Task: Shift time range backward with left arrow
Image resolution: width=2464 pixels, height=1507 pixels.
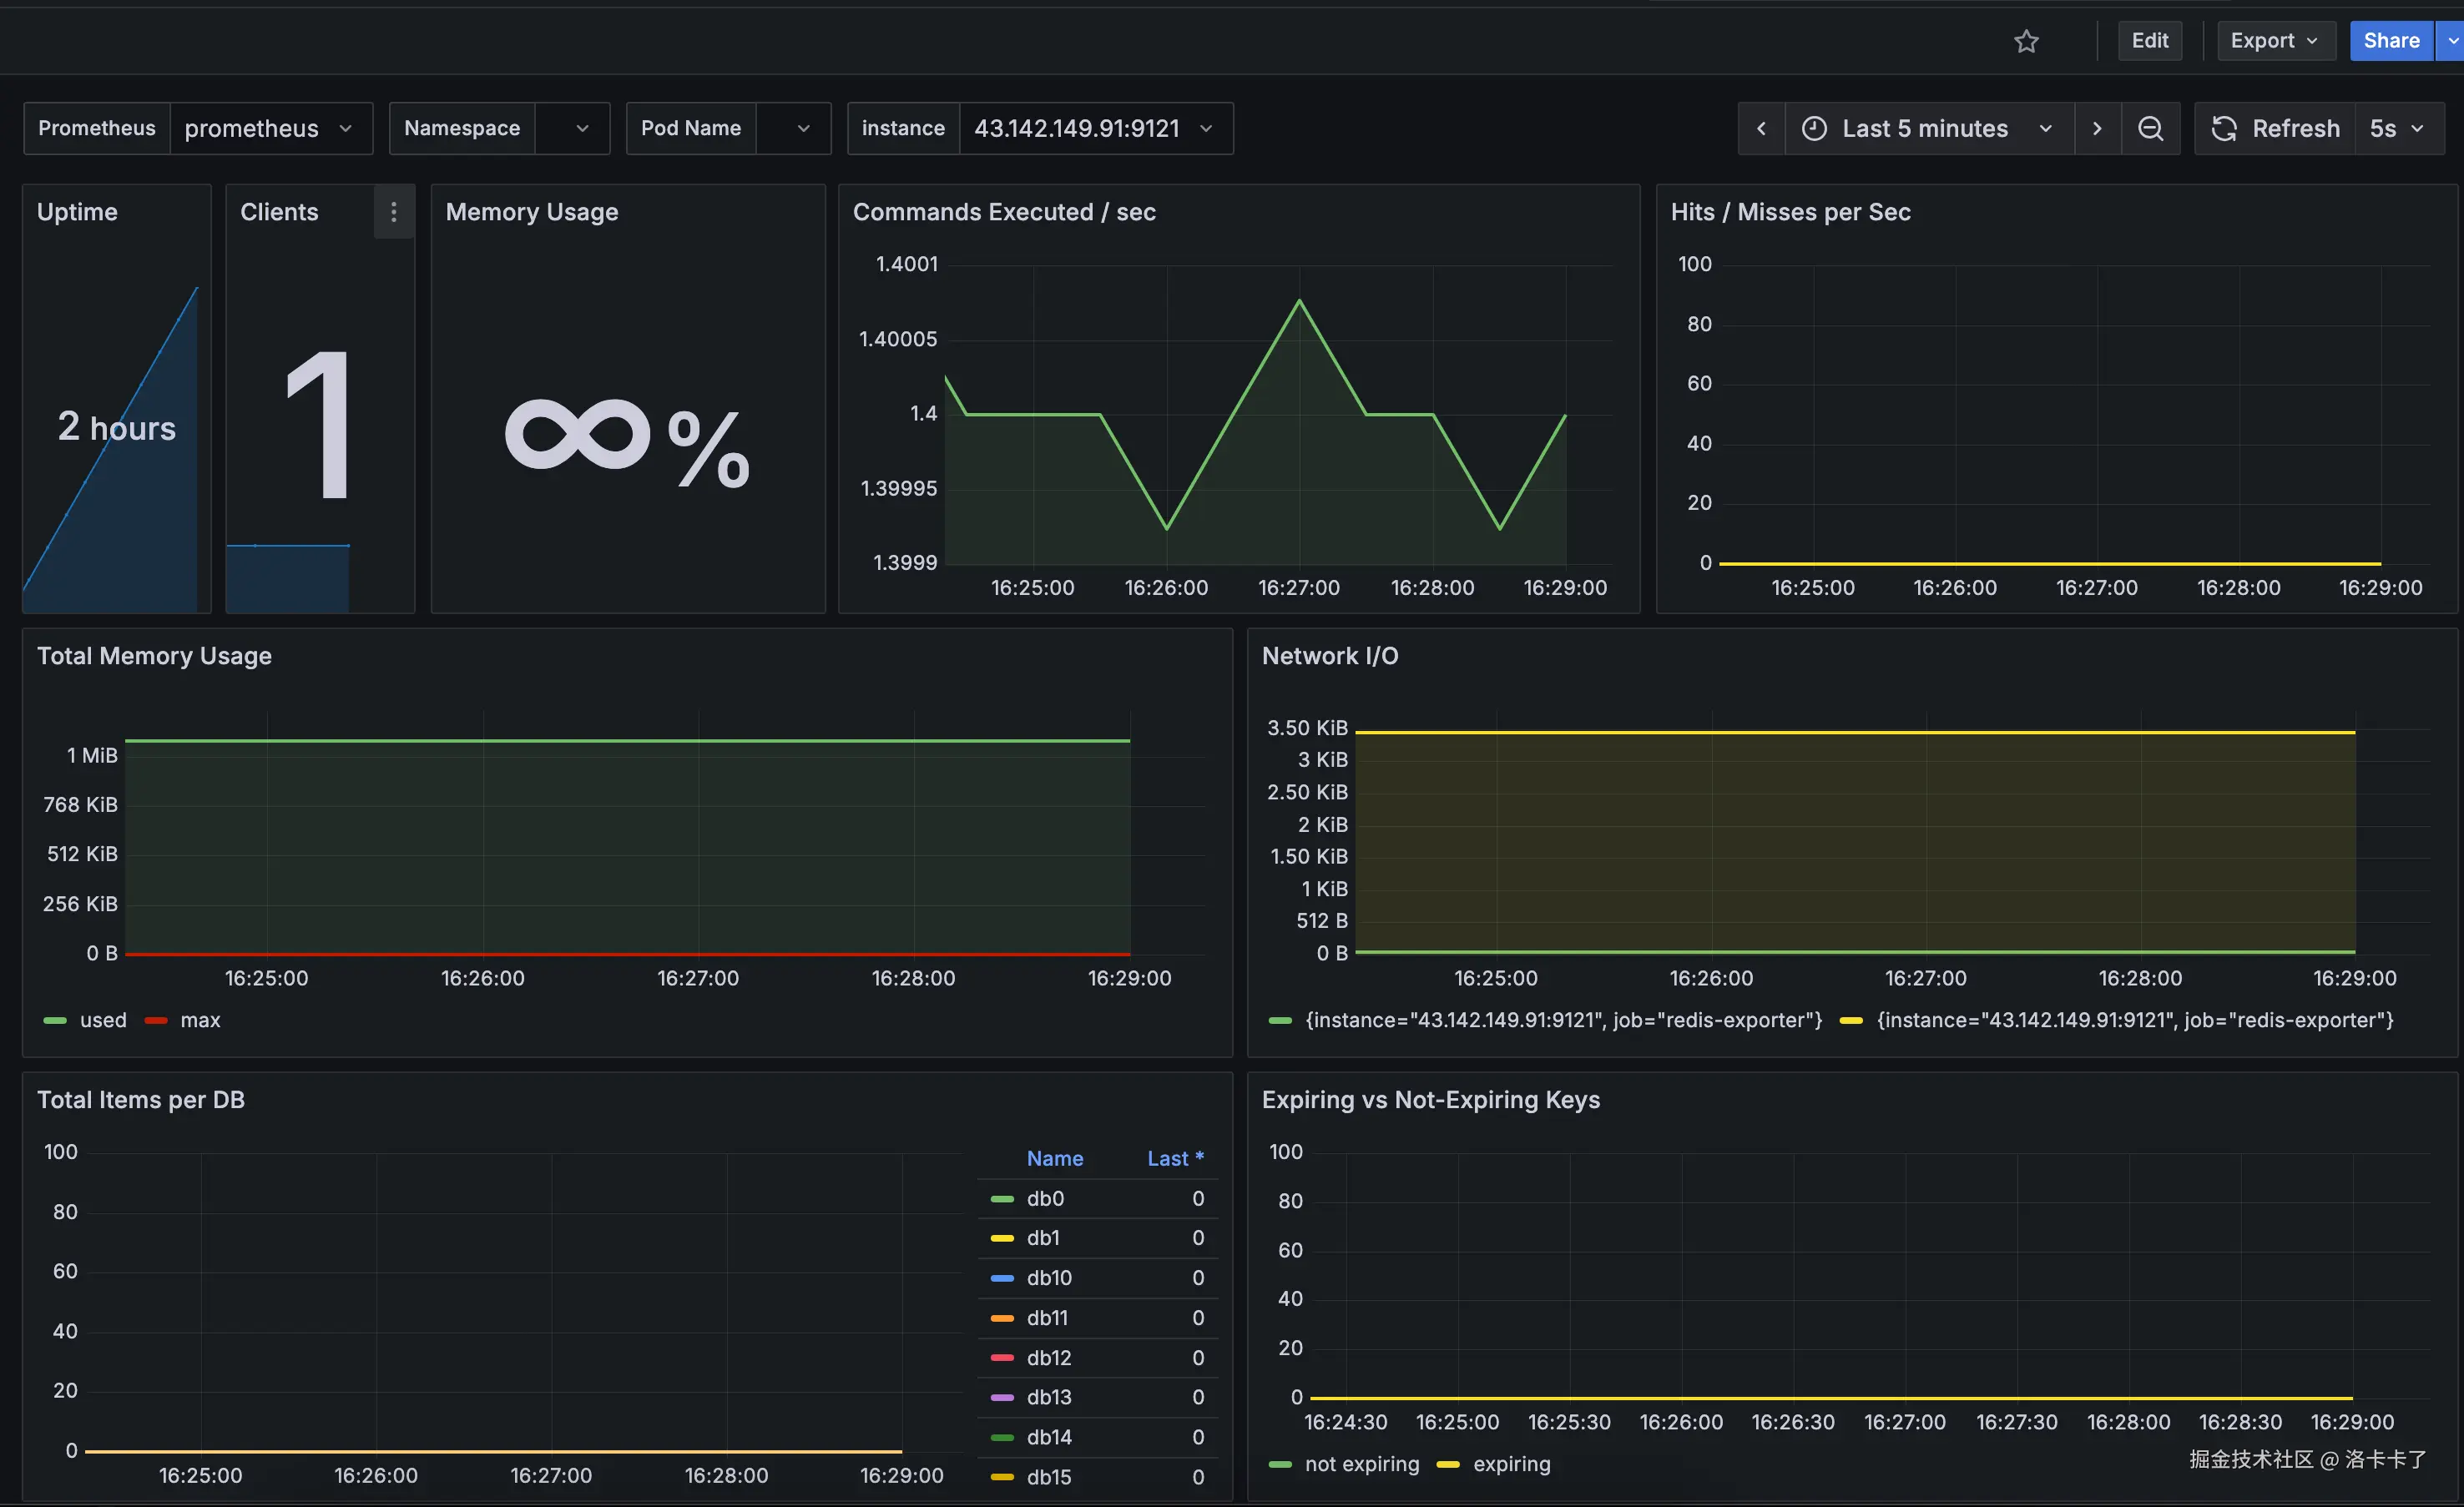Action: coord(1761,129)
